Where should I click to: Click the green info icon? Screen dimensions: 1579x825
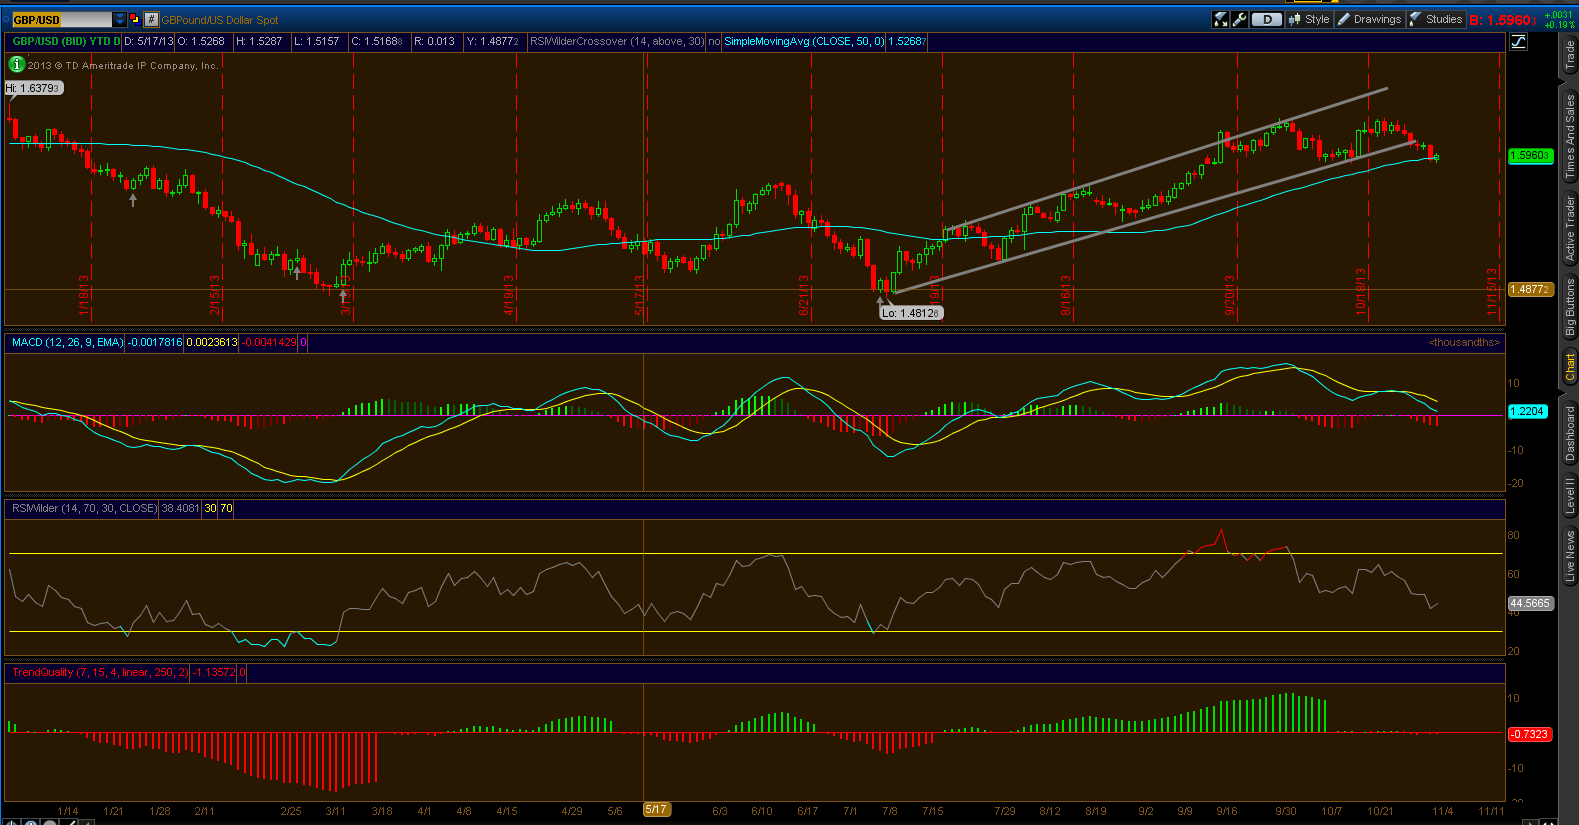(x=16, y=64)
